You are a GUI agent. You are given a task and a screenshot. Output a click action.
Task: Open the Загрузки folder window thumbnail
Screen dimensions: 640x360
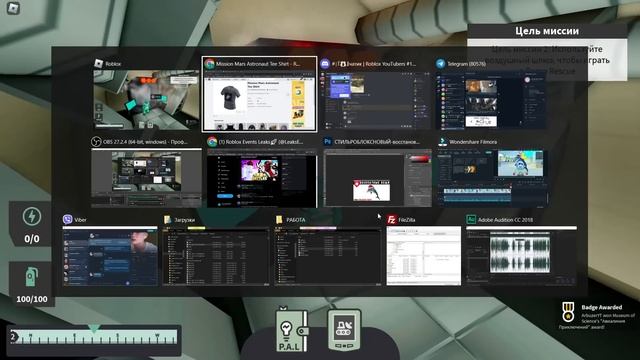tap(216, 256)
